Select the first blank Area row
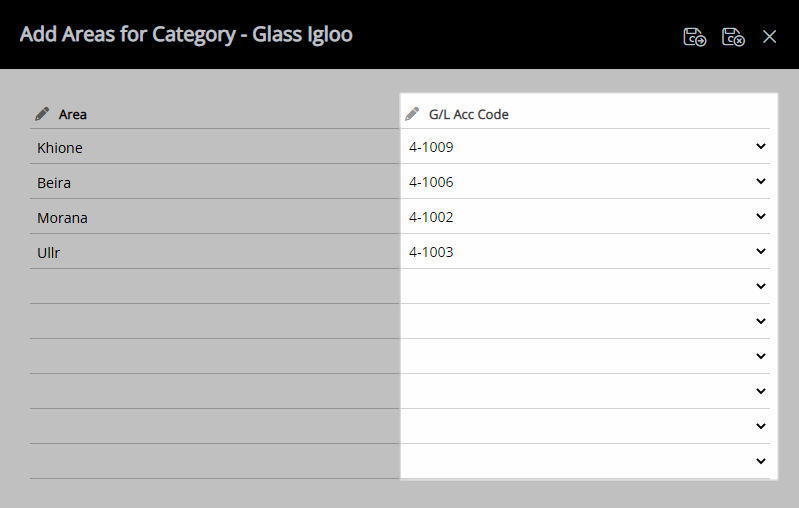 click(x=215, y=286)
